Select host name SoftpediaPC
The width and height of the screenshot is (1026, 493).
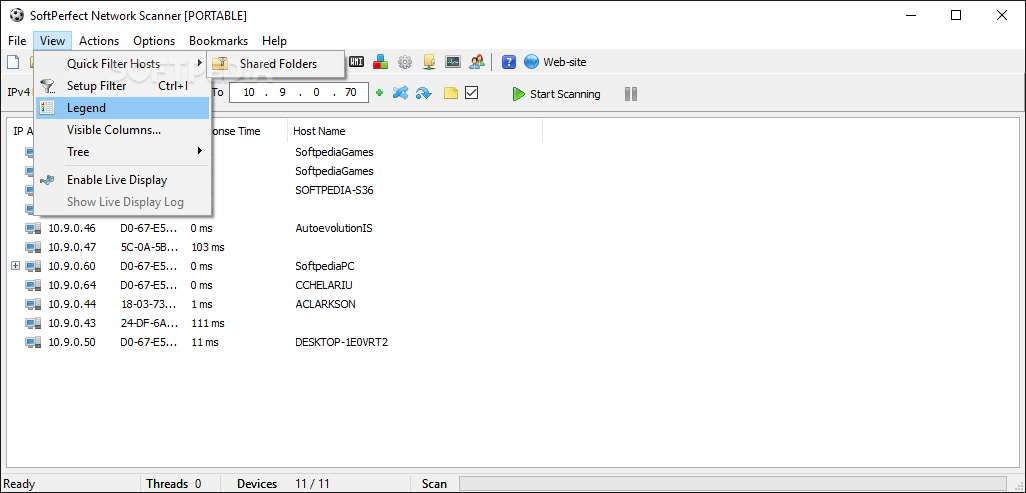[x=325, y=266]
